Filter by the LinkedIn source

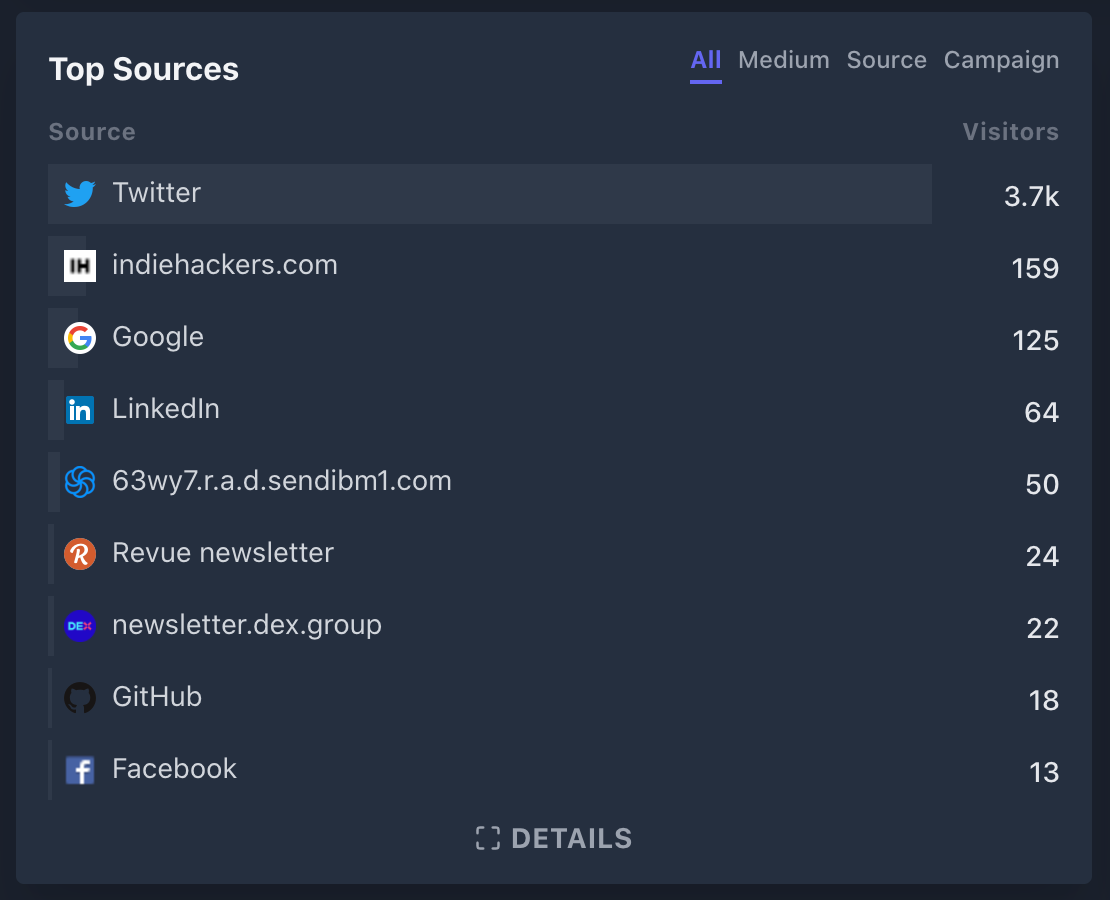[166, 409]
